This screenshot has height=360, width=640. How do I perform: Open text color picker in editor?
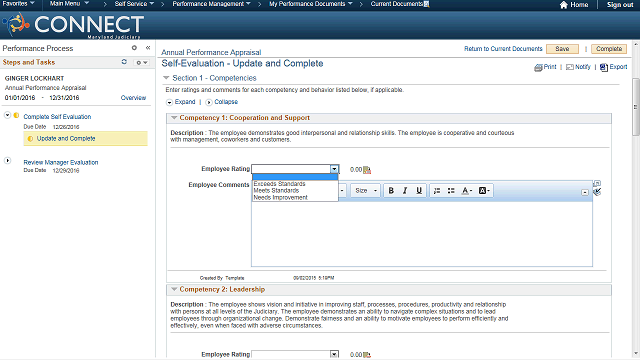(x=467, y=191)
